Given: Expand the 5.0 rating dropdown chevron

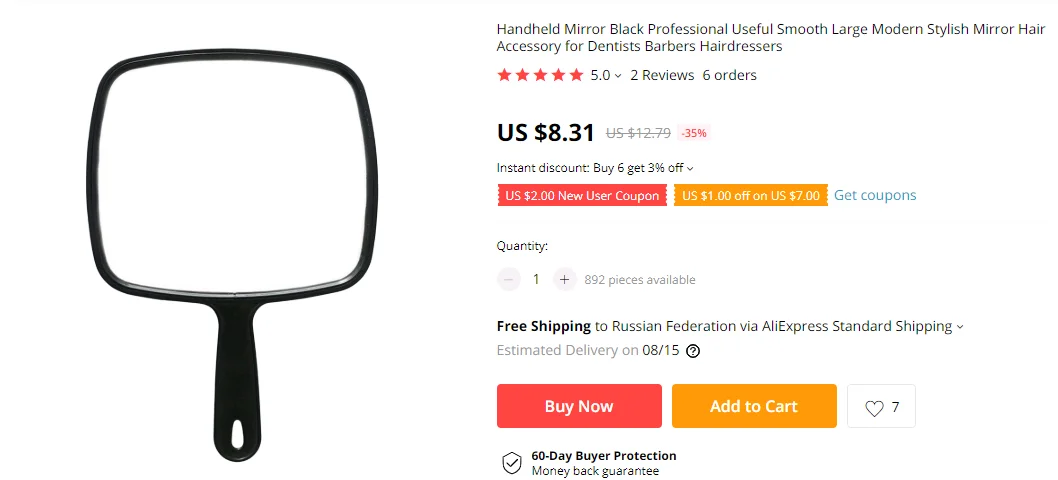Looking at the screenshot, I should [618, 76].
